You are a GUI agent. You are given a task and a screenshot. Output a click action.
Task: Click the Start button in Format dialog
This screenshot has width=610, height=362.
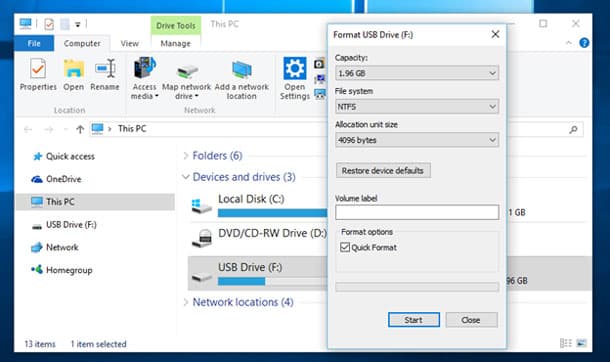414,320
